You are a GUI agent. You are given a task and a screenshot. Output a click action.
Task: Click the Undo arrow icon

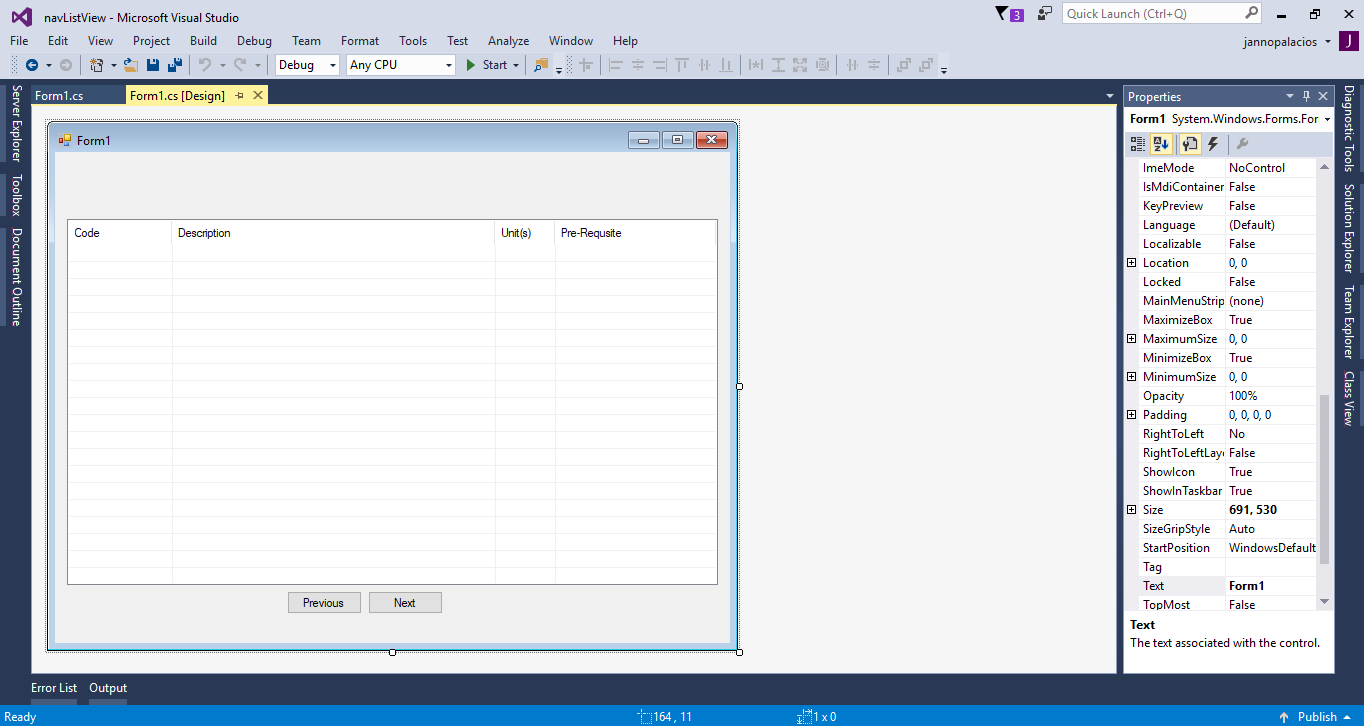(x=204, y=65)
